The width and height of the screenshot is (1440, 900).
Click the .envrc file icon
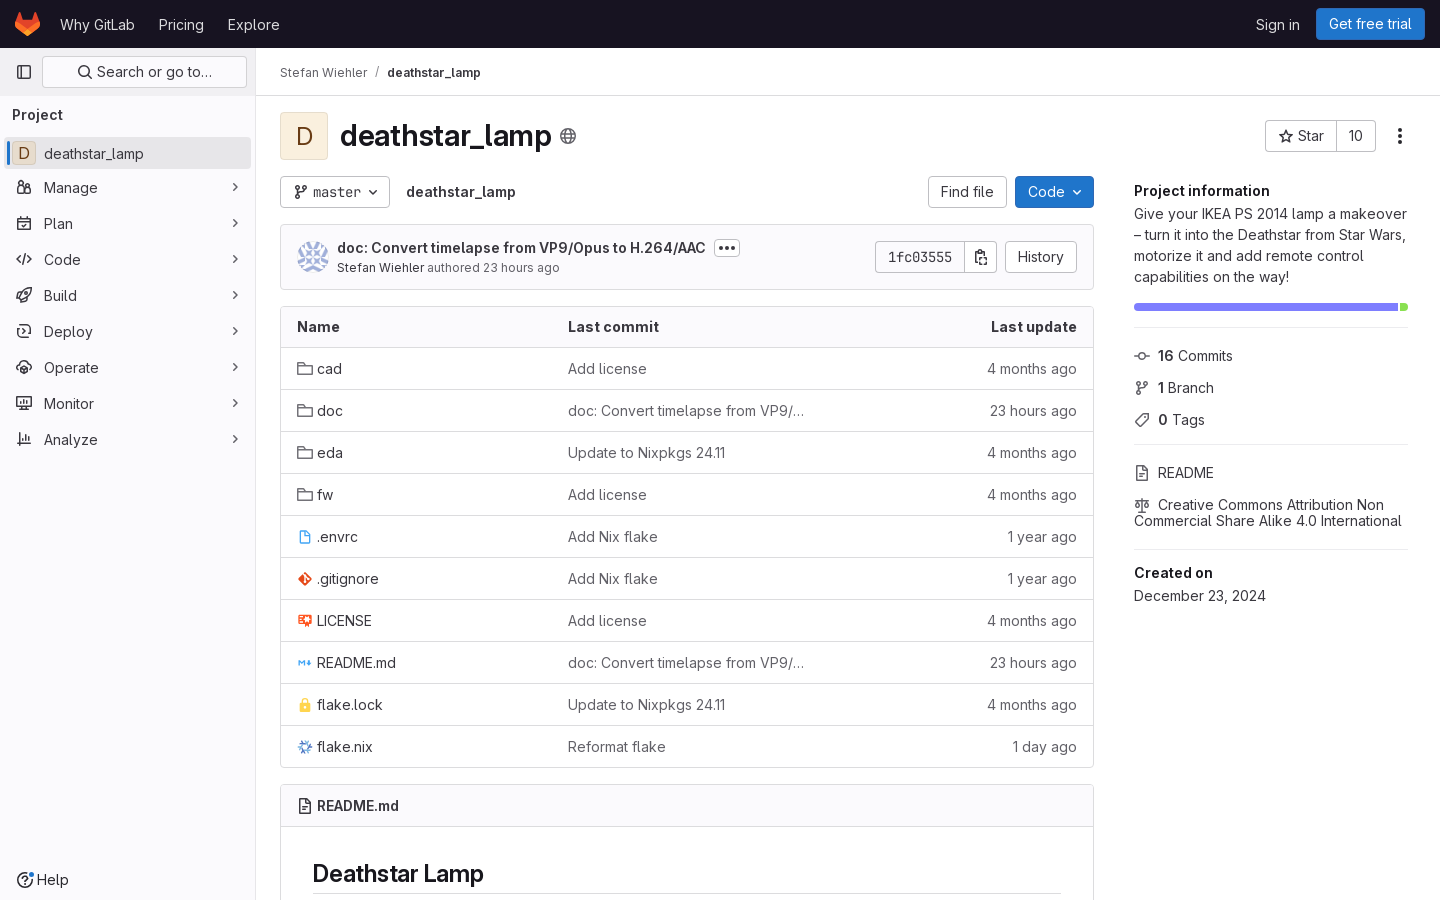(x=305, y=537)
